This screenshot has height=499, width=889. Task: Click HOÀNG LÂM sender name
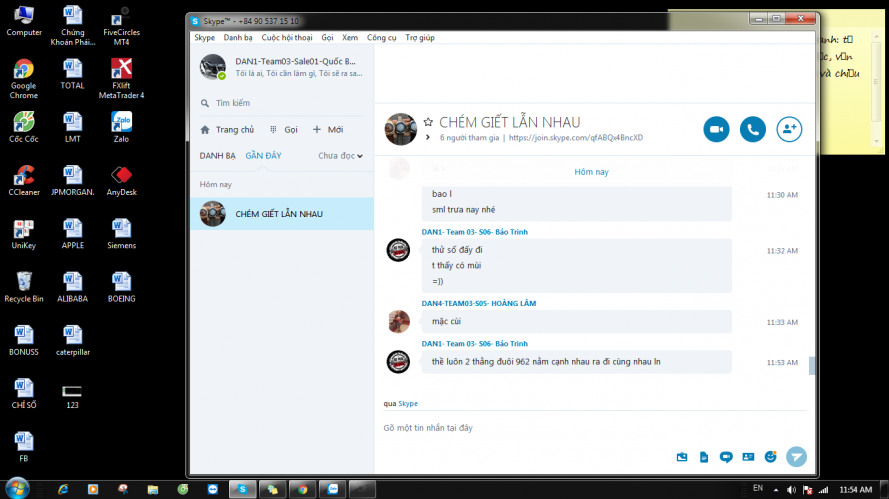coord(479,303)
